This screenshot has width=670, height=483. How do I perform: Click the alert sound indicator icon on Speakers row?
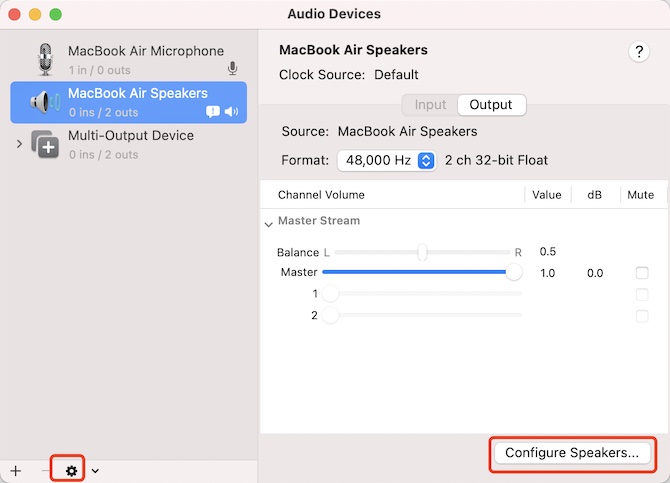point(213,112)
